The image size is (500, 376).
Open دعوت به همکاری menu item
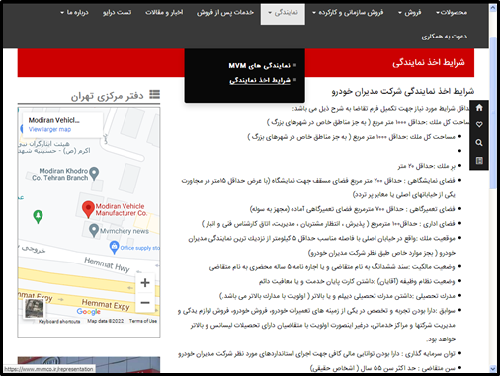coord(444,36)
